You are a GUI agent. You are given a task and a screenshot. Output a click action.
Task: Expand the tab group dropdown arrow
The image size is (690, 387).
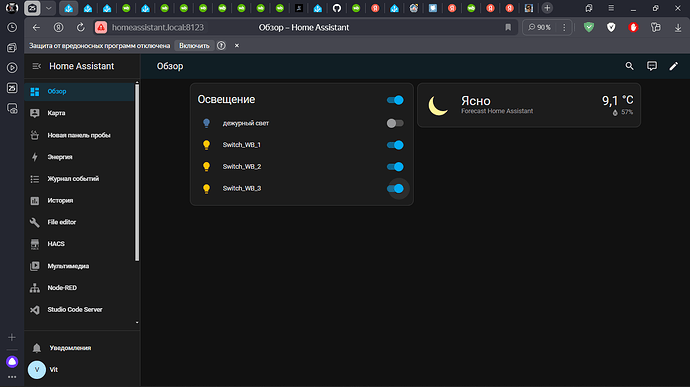pos(49,8)
